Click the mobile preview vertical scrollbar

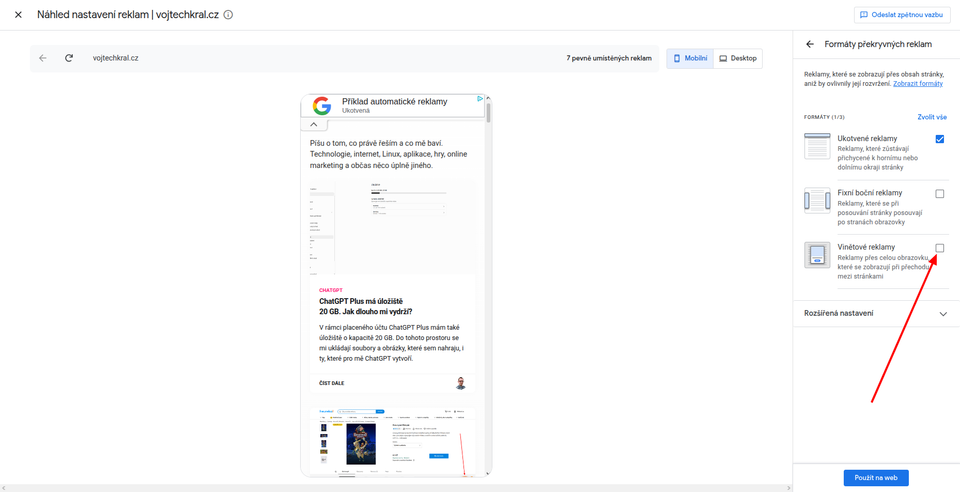tap(488, 113)
